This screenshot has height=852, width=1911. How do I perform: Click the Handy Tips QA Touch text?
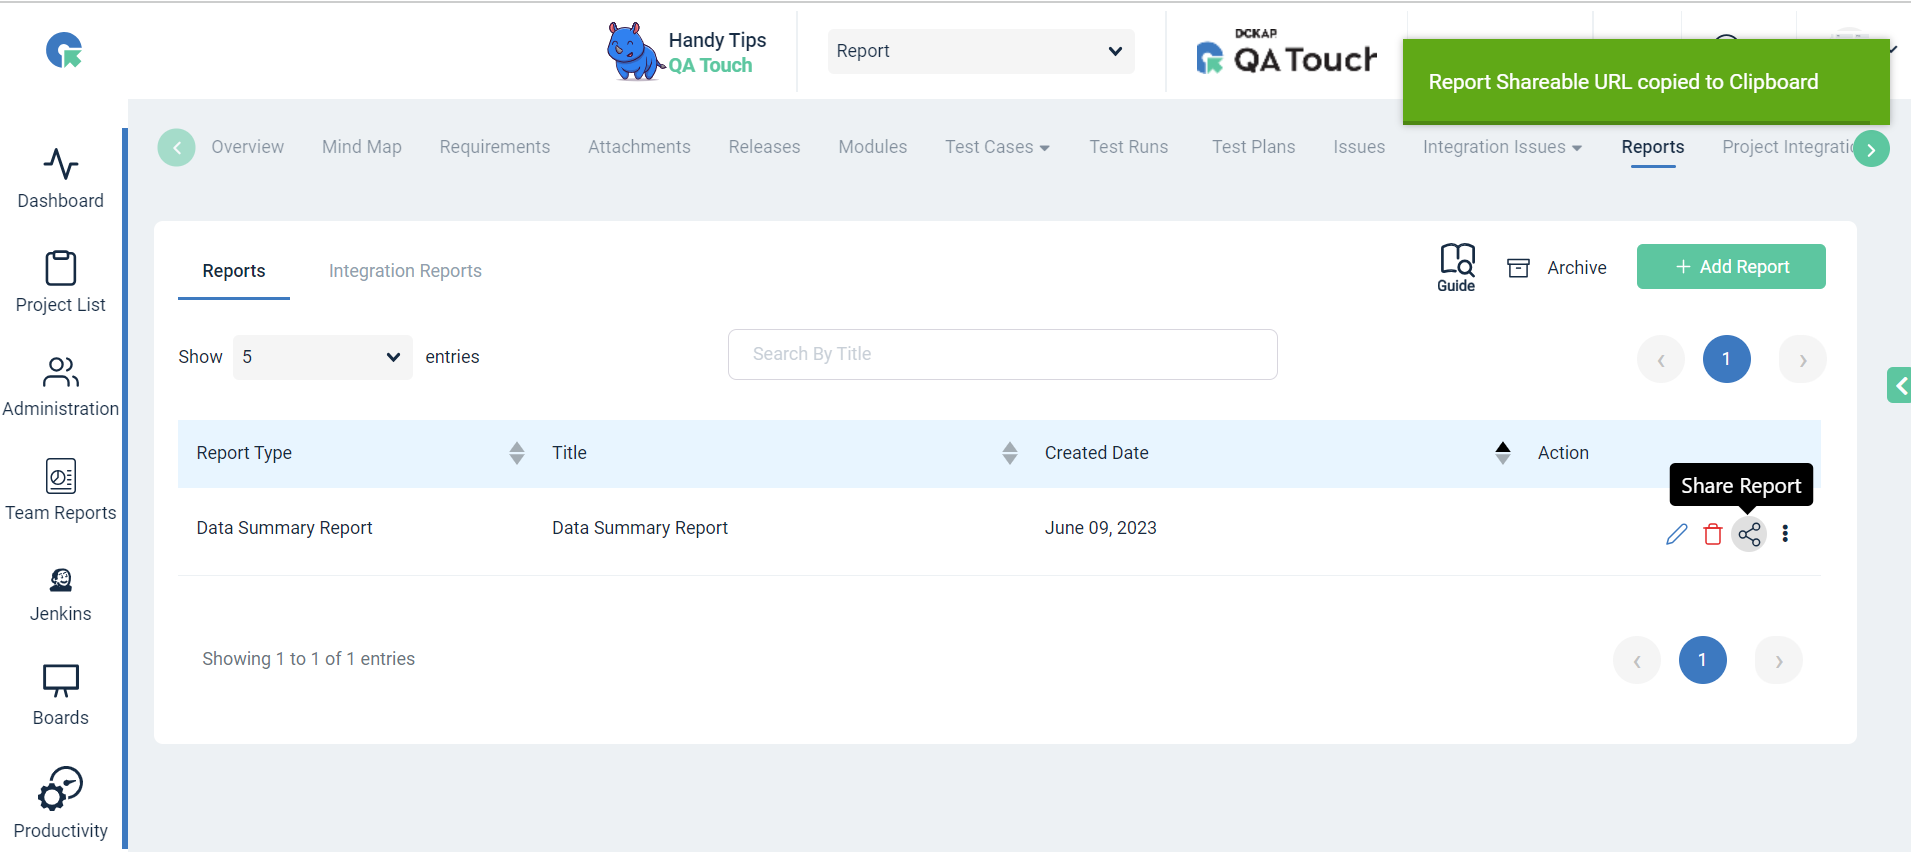[717, 52]
